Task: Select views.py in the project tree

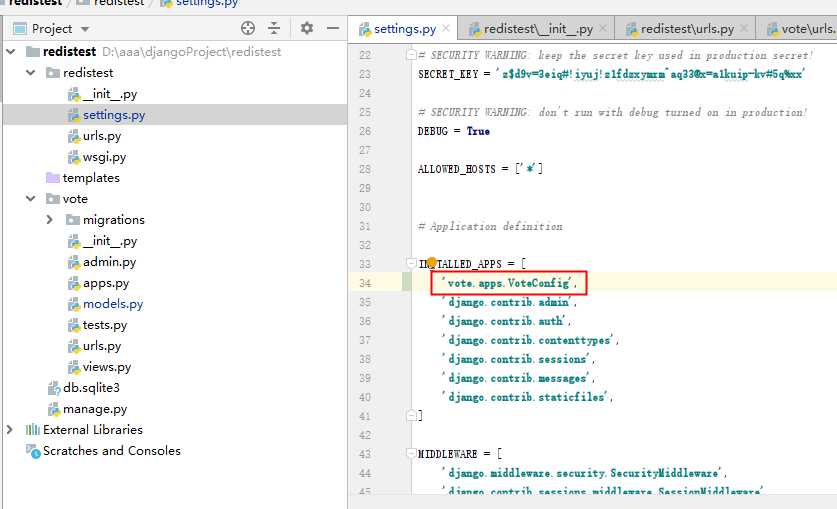Action: pyautogui.click(x=107, y=367)
